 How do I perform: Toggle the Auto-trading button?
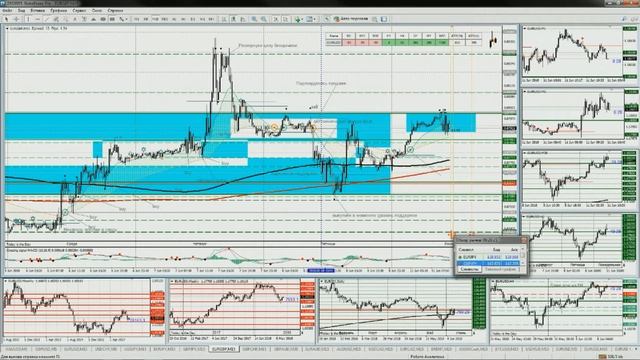click(351, 19)
